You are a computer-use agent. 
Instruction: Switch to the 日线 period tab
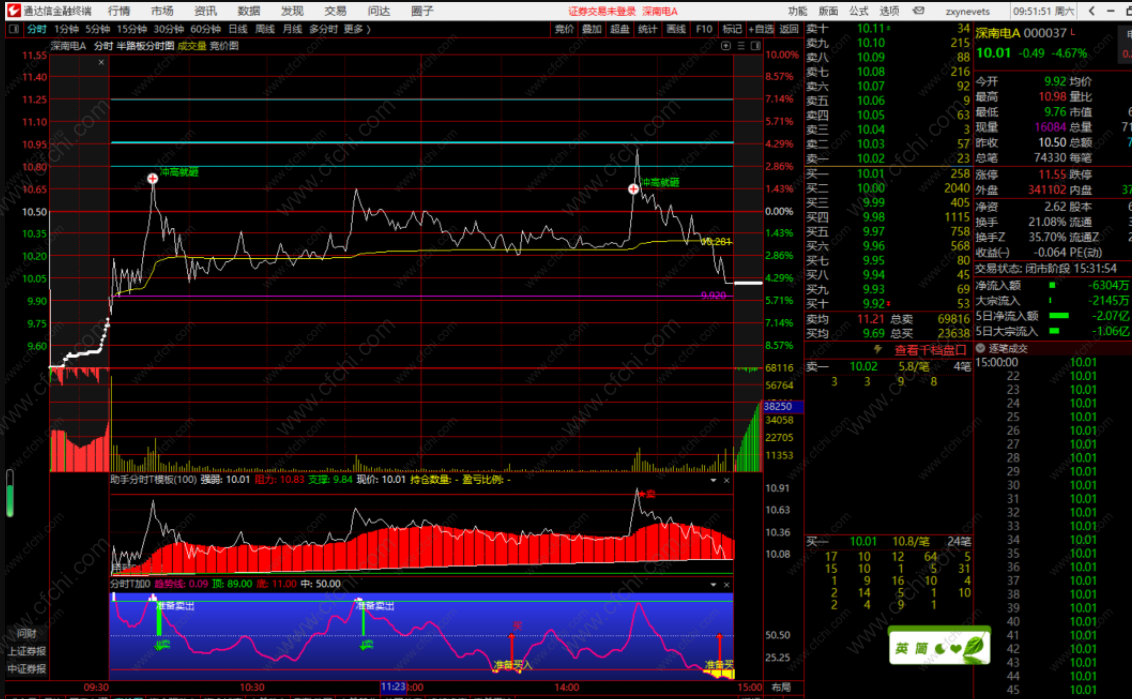pyautogui.click(x=238, y=29)
